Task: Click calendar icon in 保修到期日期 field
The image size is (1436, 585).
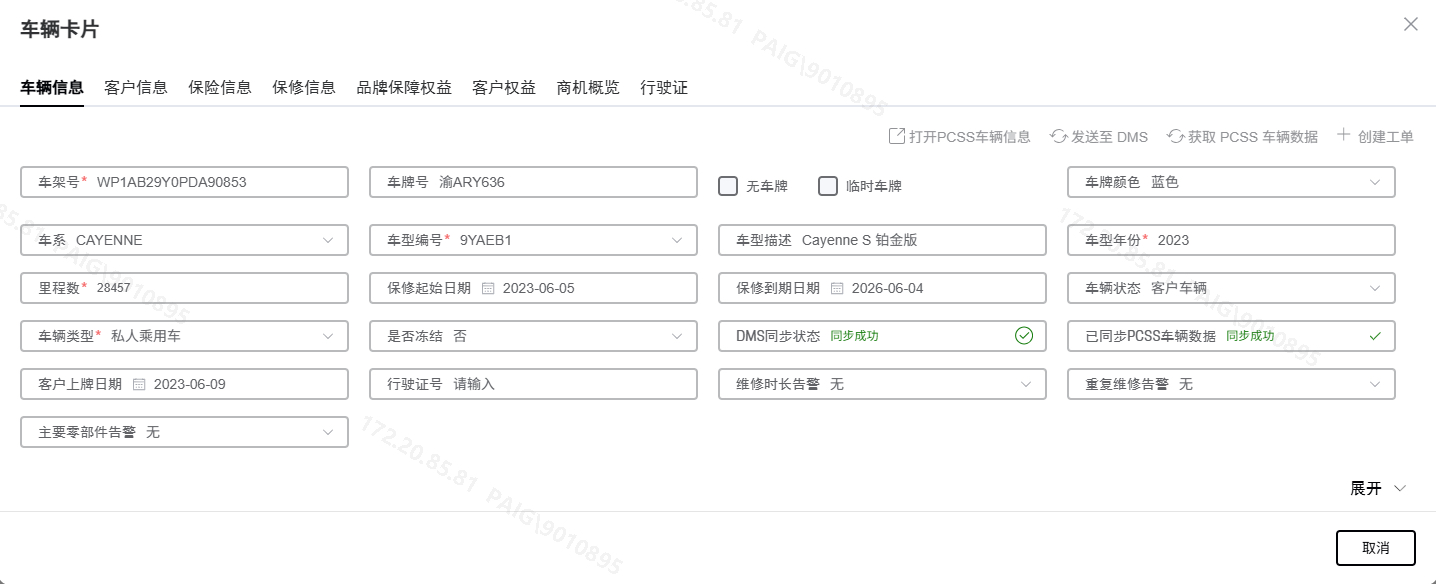Action: click(x=838, y=288)
